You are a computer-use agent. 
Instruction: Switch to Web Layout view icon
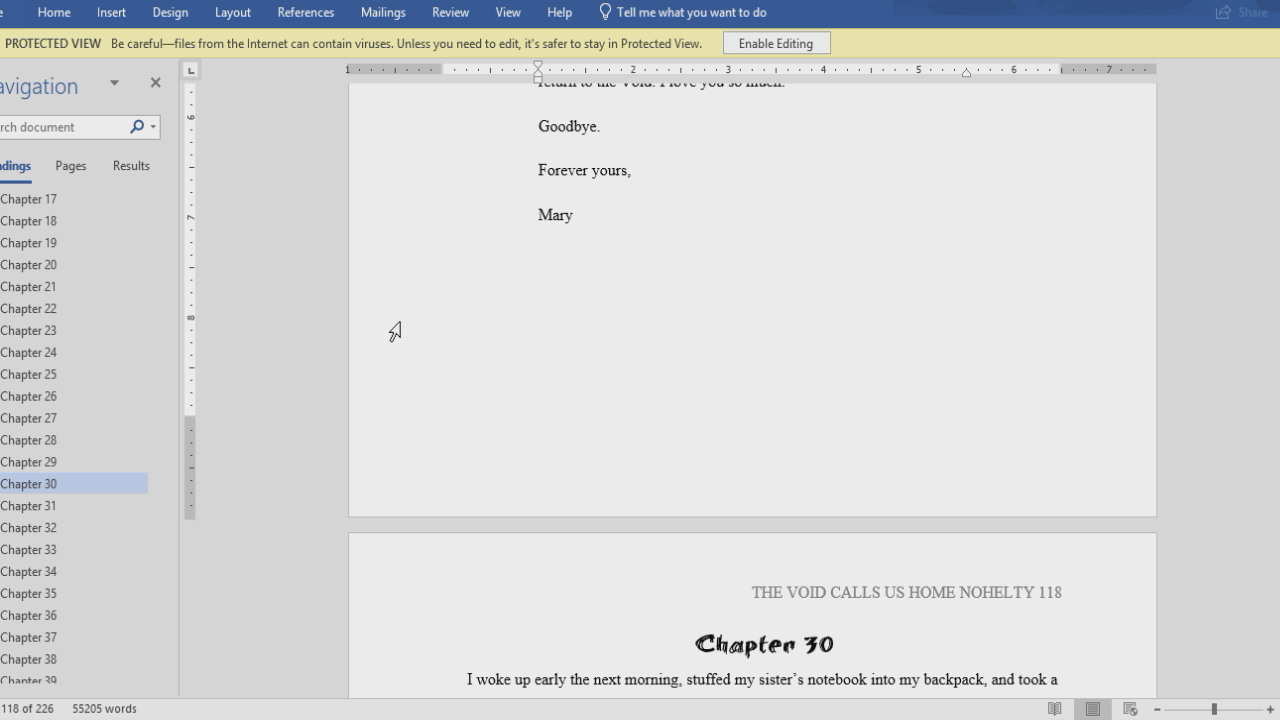tap(1131, 709)
